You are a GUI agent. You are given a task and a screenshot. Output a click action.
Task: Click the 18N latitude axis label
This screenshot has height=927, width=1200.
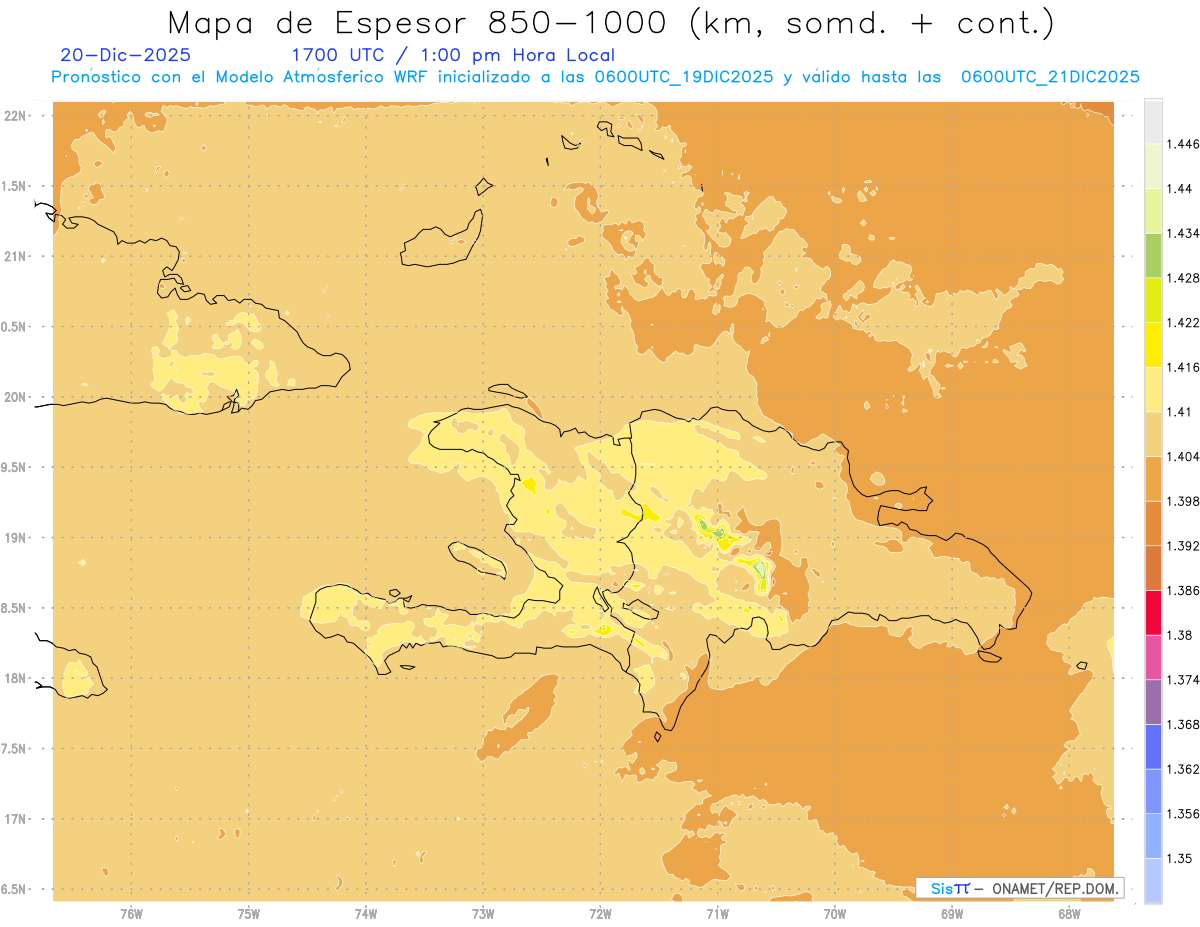point(16,678)
